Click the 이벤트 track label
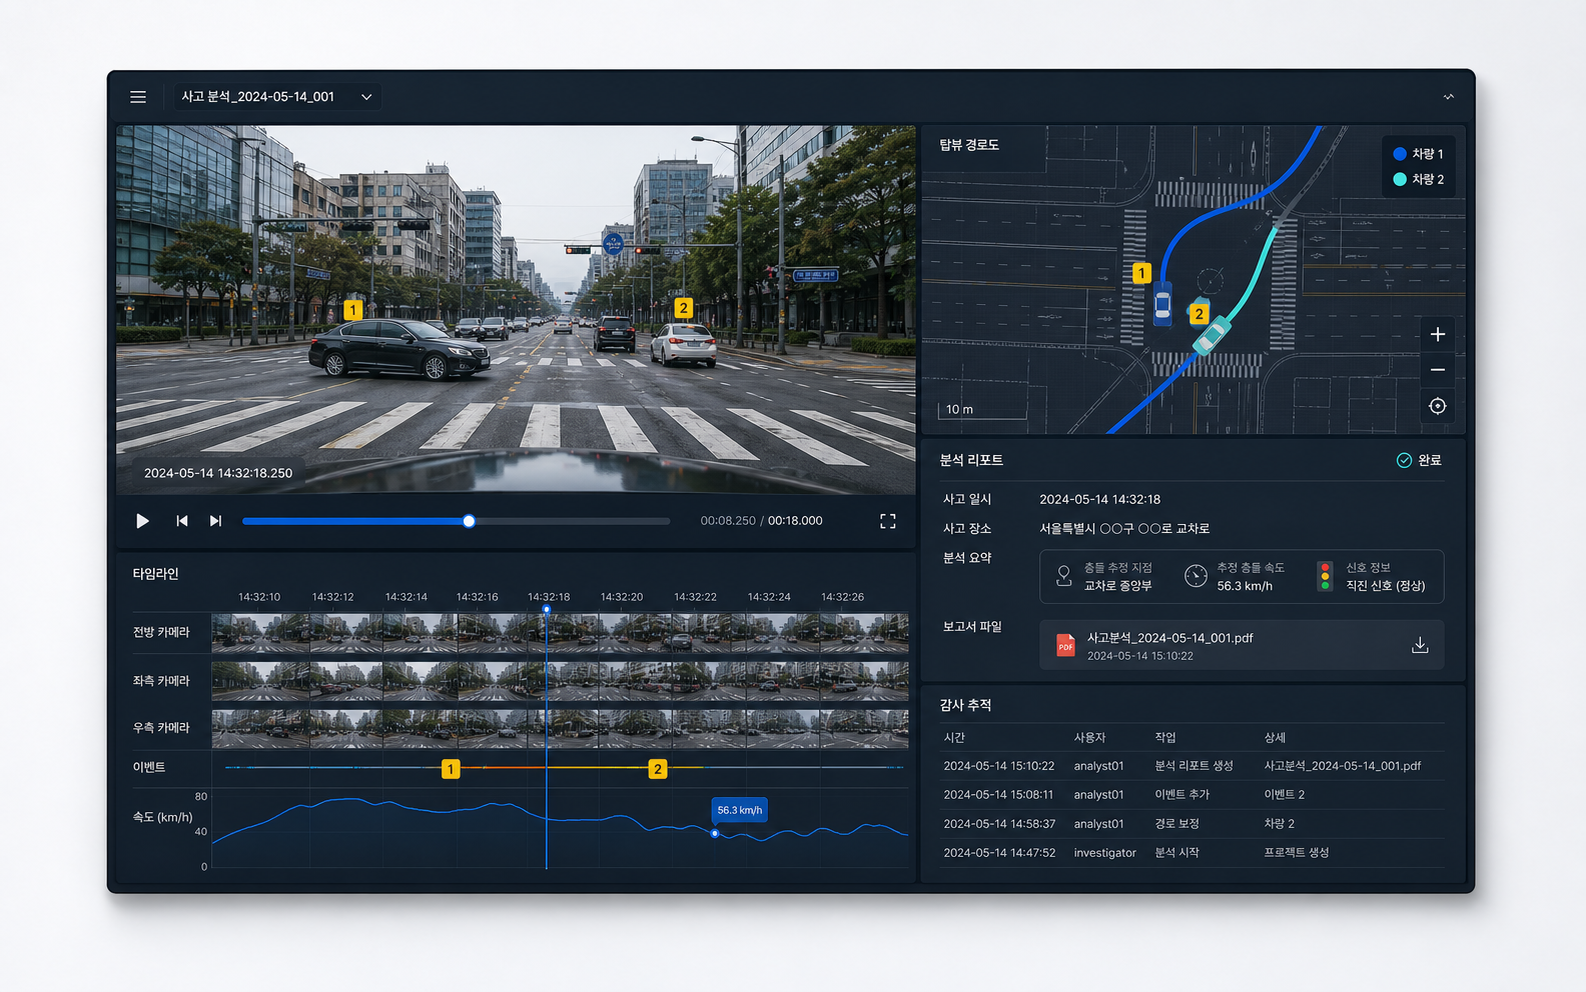The width and height of the screenshot is (1586, 992). click(149, 767)
